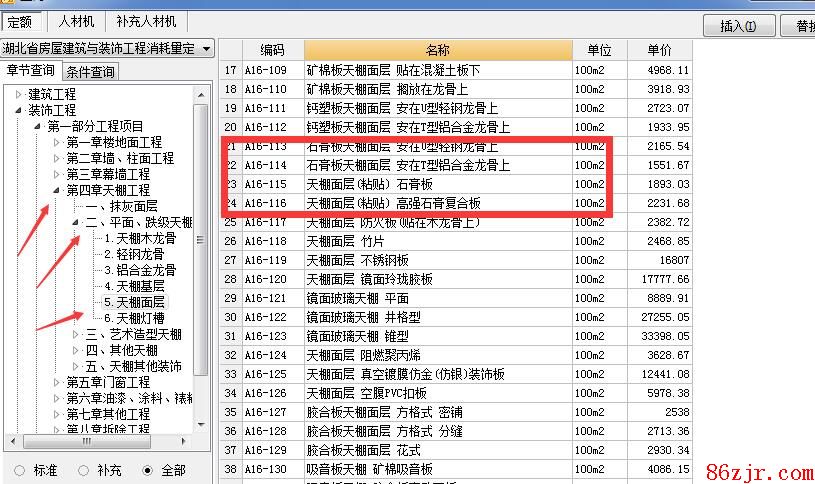Switch to the 条件查询 tab
This screenshot has width=815, height=484.
90,71
